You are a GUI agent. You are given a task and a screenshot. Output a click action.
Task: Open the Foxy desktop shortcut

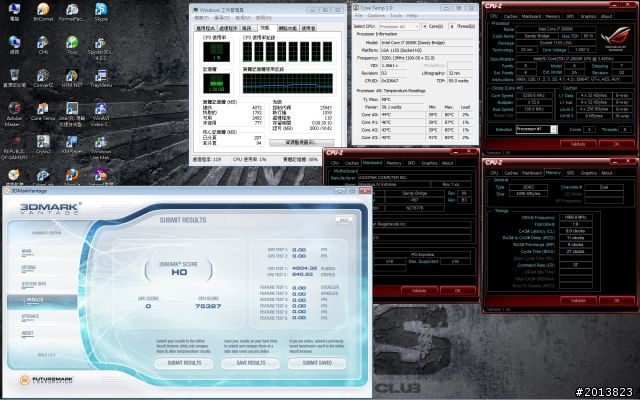click(72, 45)
